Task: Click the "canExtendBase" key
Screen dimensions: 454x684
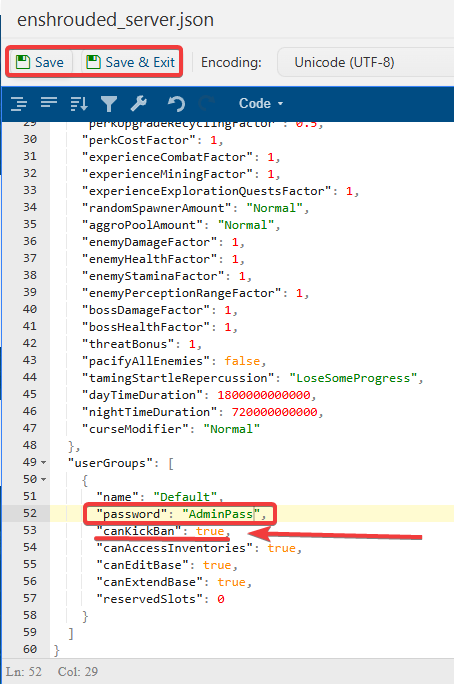Action: click(x=150, y=582)
